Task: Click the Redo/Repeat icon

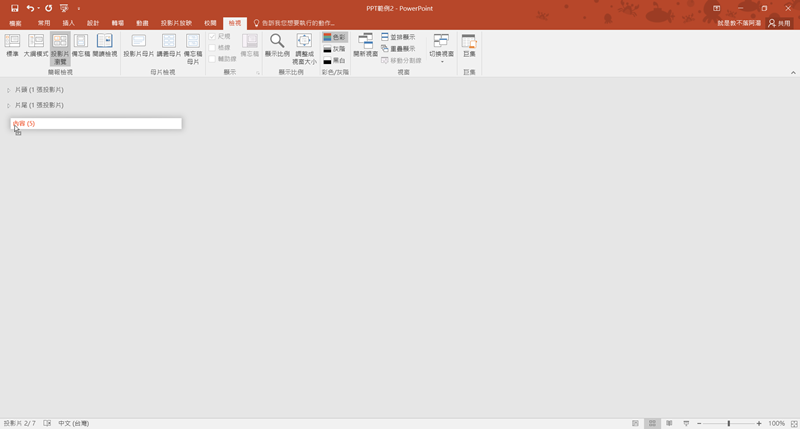Action: tap(48, 8)
